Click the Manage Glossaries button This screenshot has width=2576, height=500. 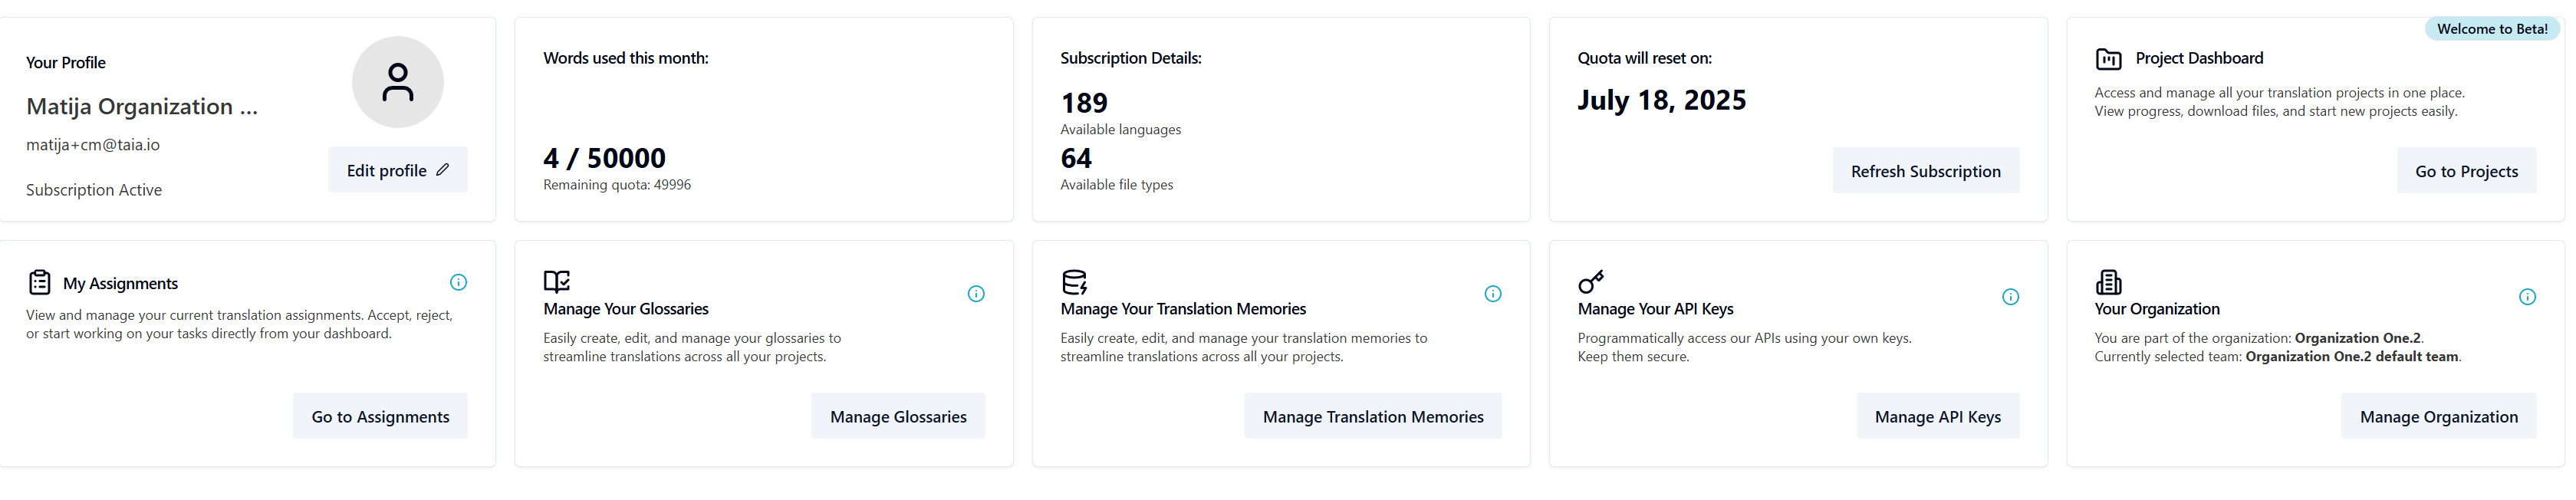click(x=898, y=417)
